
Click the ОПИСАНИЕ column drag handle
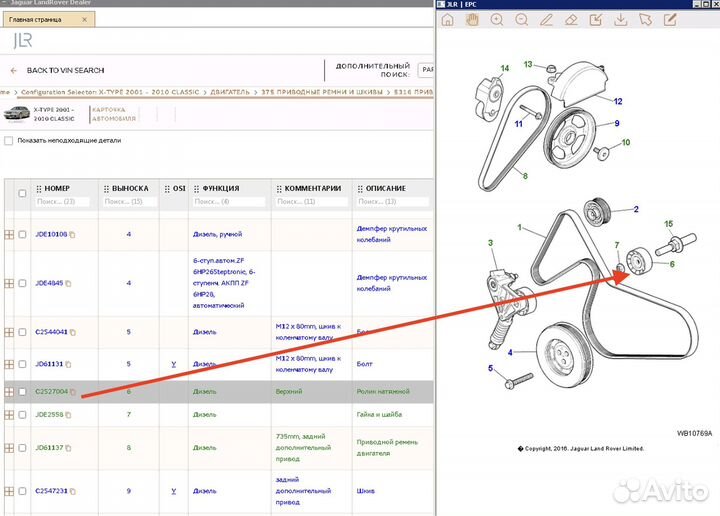pos(360,189)
